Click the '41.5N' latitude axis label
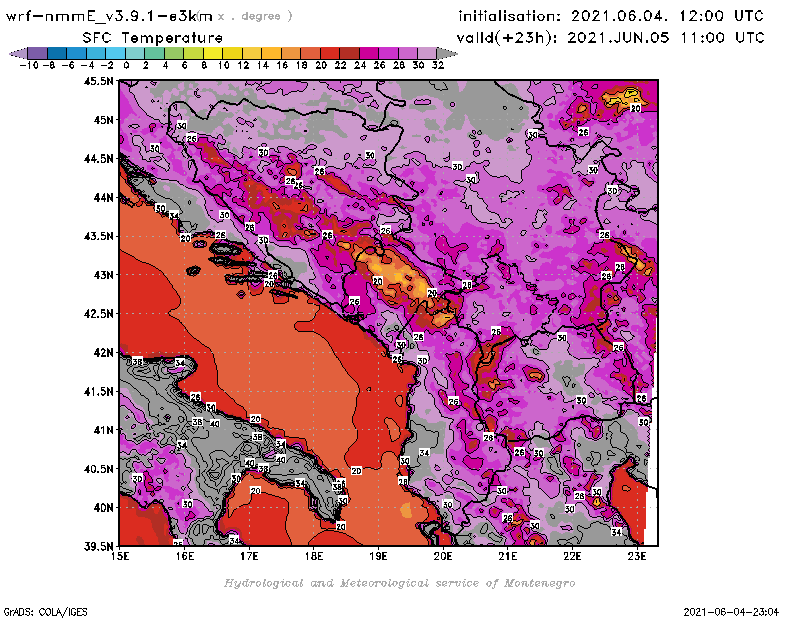Screen dimensions: 800x618 [x=99, y=391]
